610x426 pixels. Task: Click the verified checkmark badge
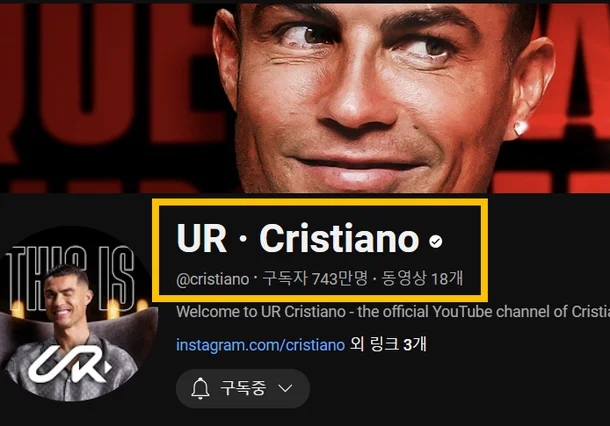pyautogui.click(x=436, y=242)
